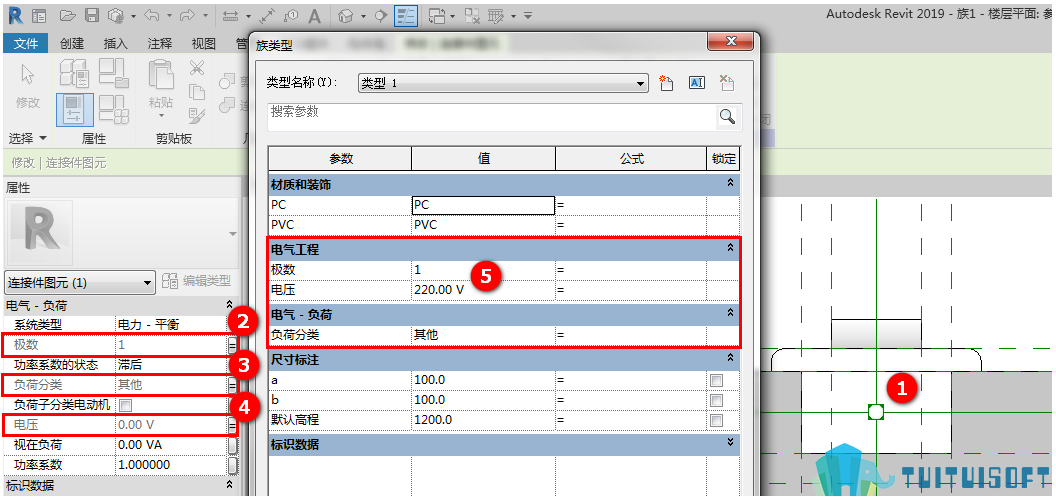The width and height of the screenshot is (1056, 499).
Task: Click the 搜索参数 input field
Action: (x=492, y=117)
